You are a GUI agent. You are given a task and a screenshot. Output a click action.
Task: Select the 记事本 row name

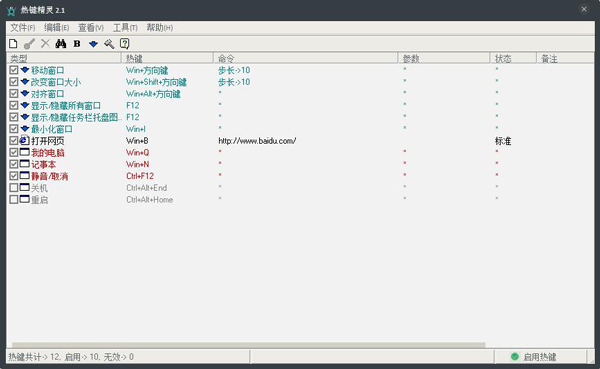tap(43, 165)
